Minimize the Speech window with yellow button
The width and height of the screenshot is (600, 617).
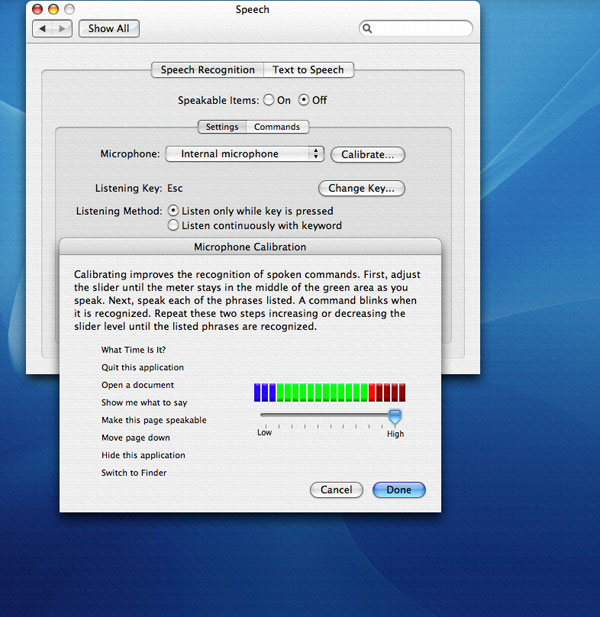point(54,9)
